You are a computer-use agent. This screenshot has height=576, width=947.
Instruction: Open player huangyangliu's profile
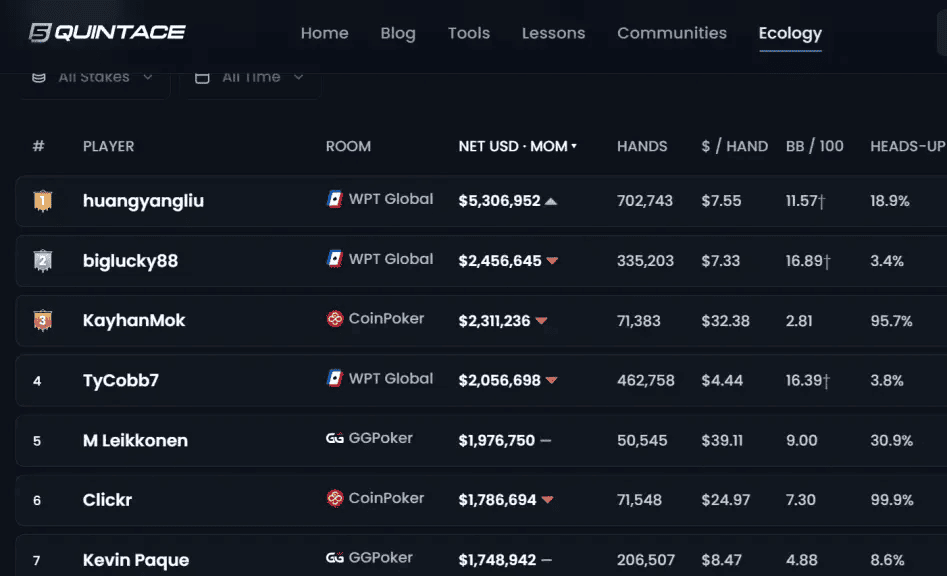pyautogui.click(x=143, y=201)
